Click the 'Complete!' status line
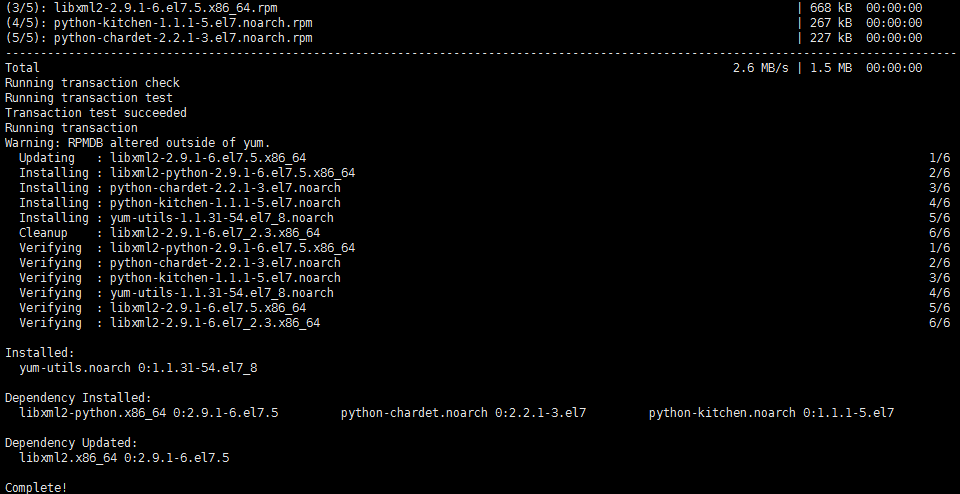Viewport: 960px width, 494px height. (x=36, y=488)
